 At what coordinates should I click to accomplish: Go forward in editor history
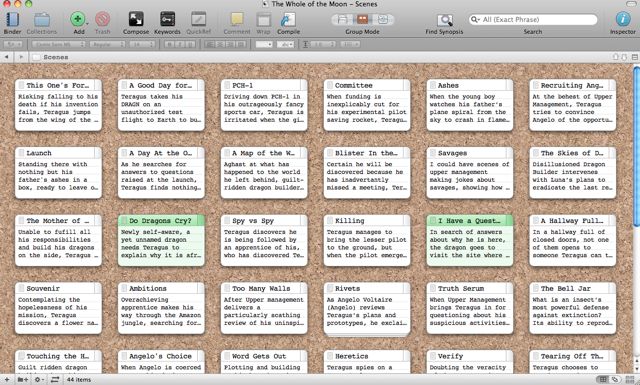21,57
